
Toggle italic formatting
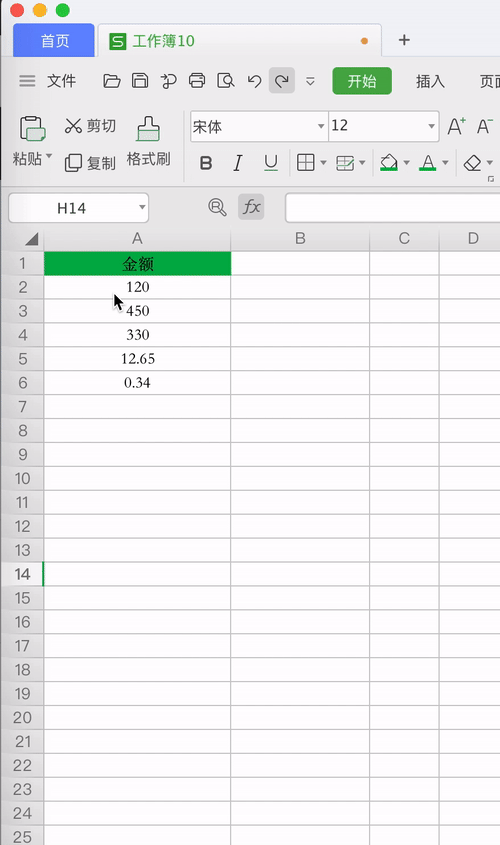tap(238, 163)
